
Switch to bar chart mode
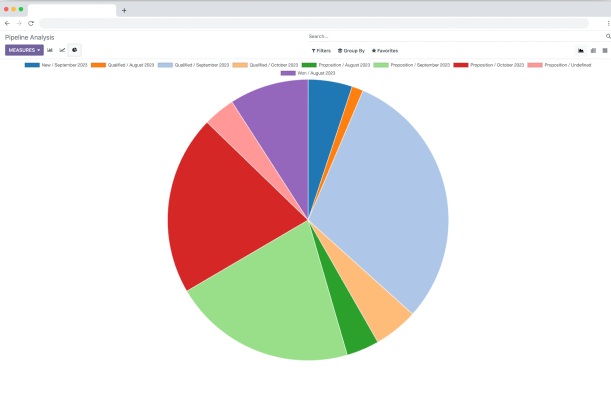point(50,49)
